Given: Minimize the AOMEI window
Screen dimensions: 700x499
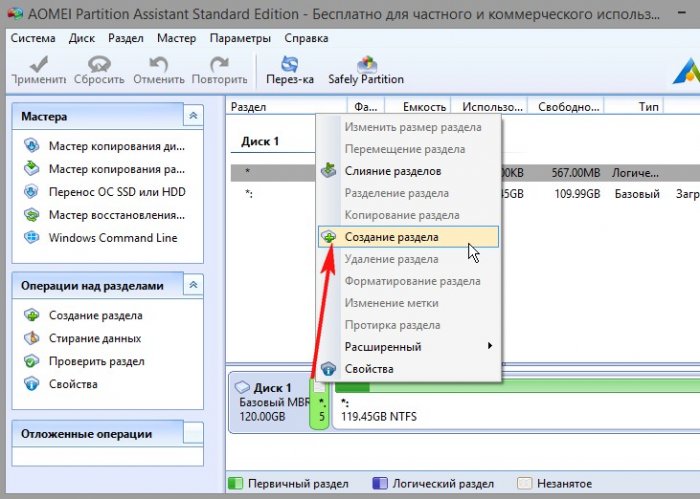Looking at the screenshot, I should pos(682,13).
